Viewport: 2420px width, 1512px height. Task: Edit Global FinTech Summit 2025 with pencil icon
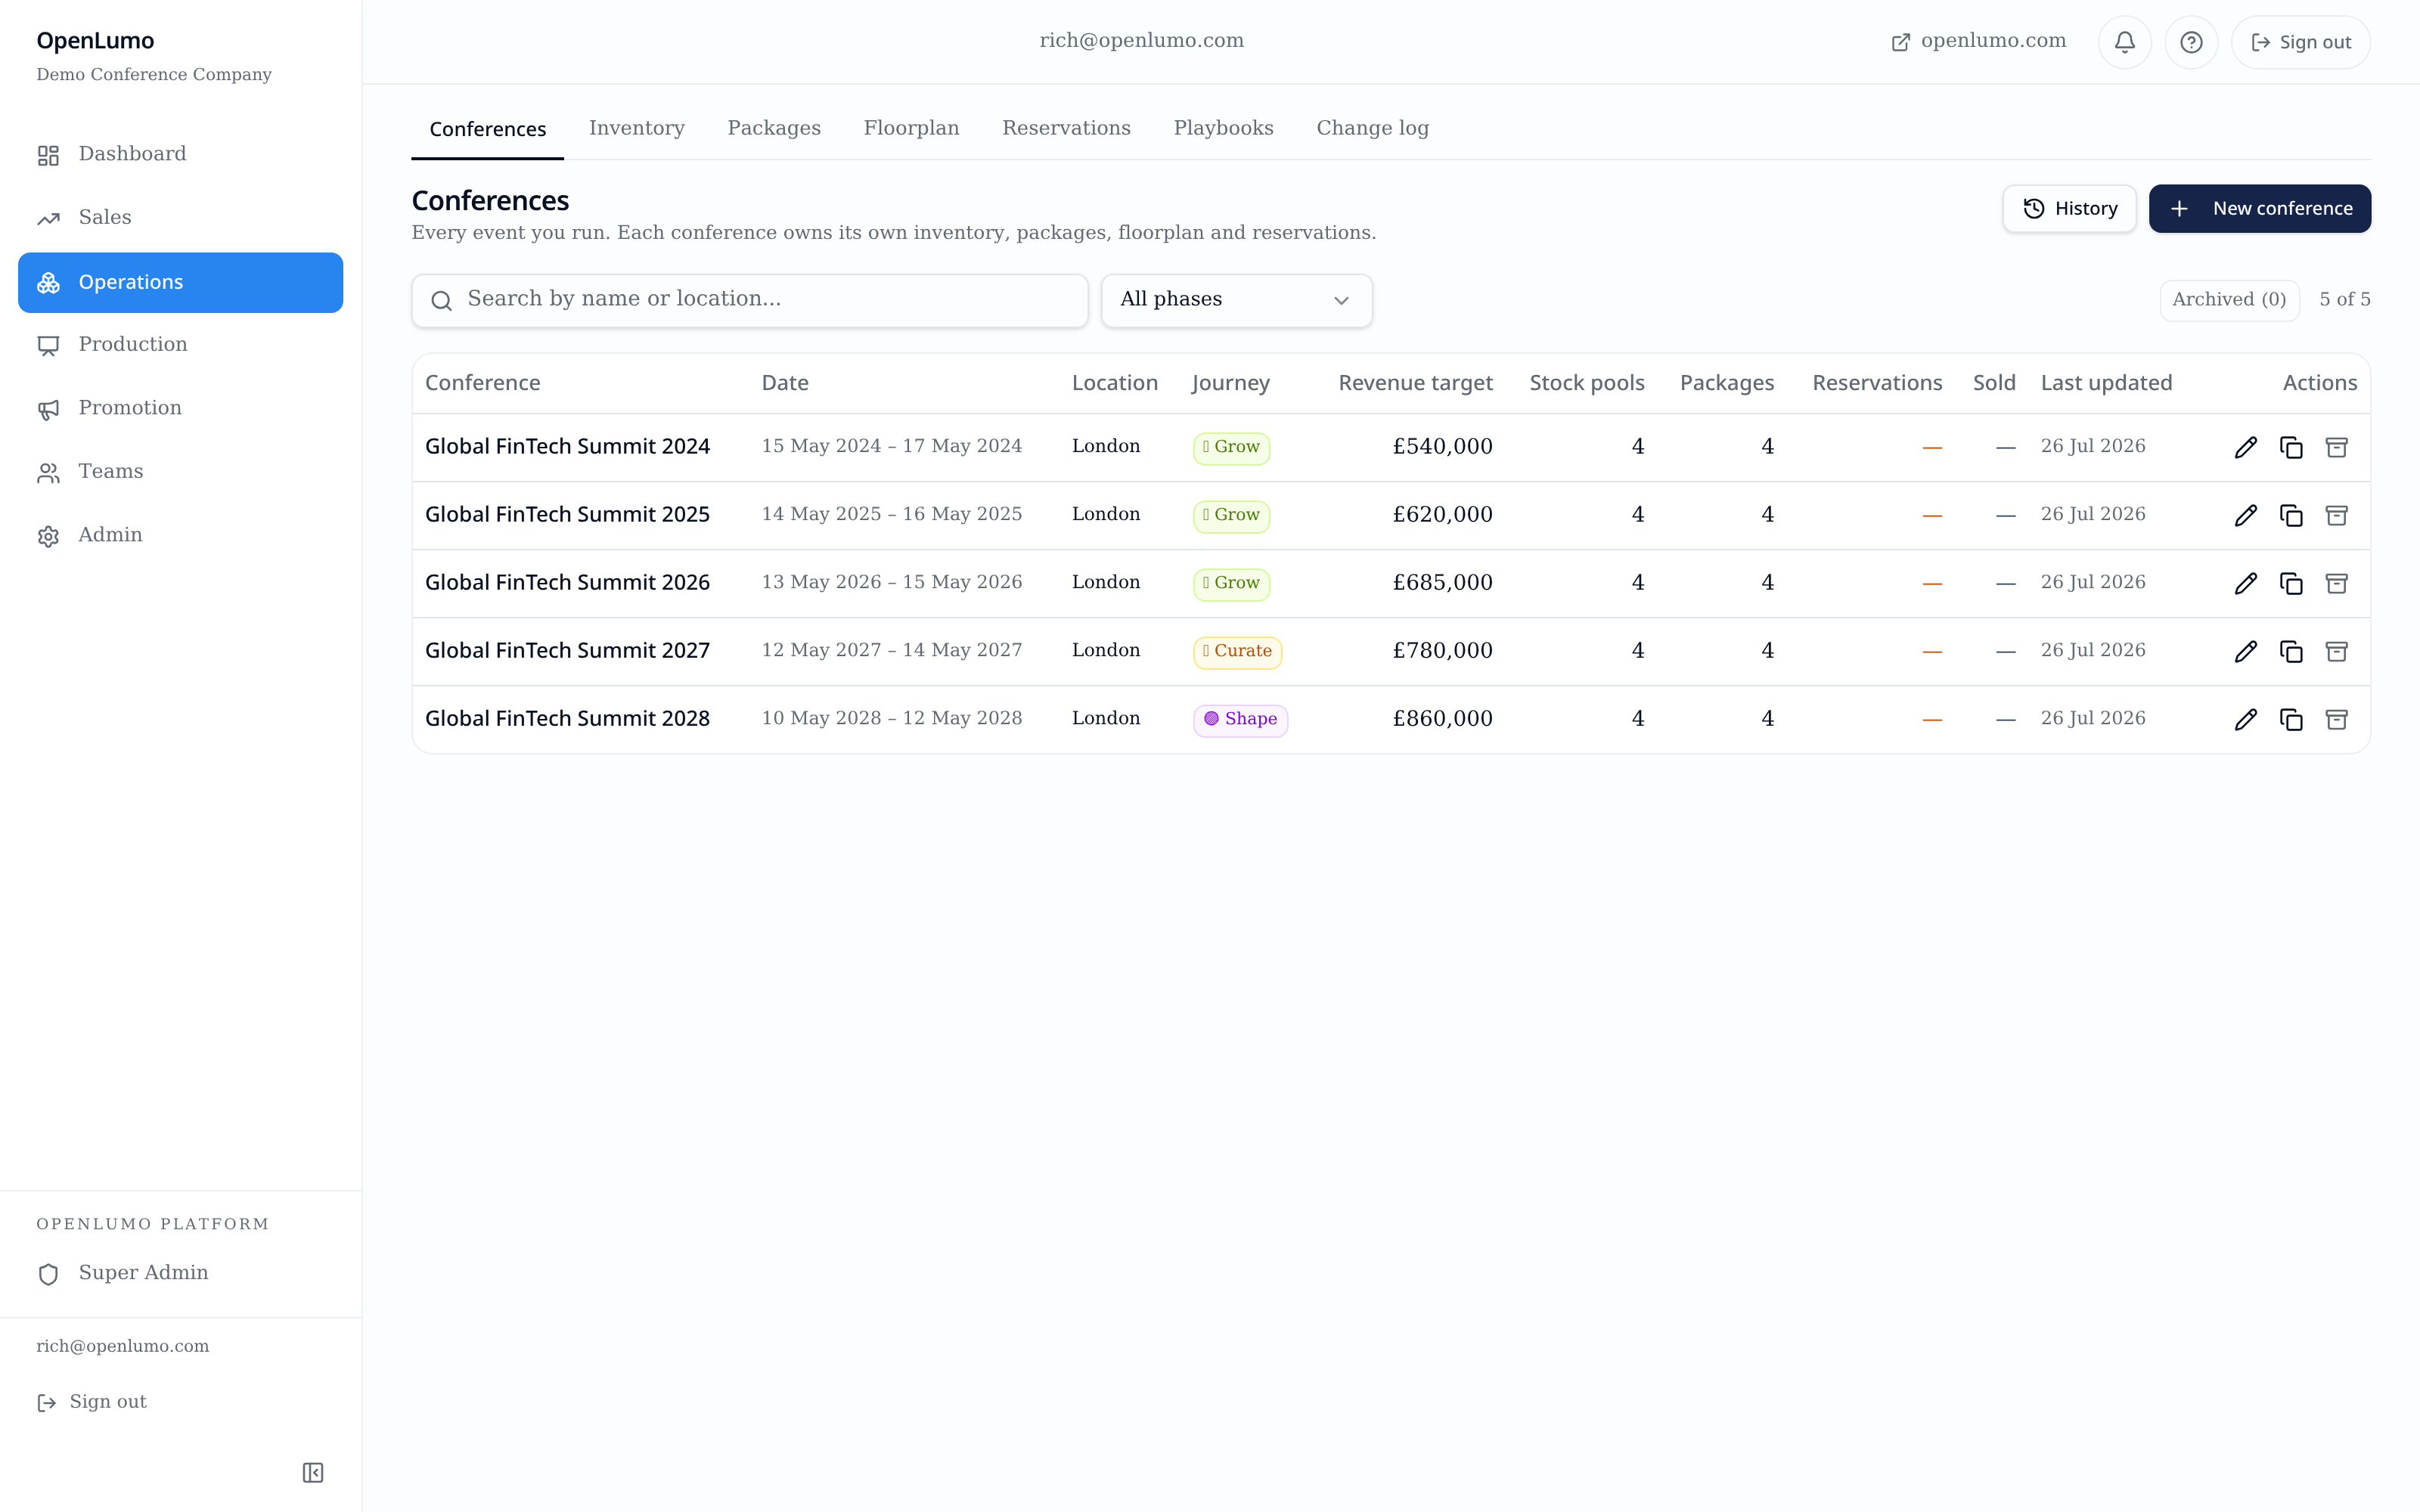[x=2245, y=515]
